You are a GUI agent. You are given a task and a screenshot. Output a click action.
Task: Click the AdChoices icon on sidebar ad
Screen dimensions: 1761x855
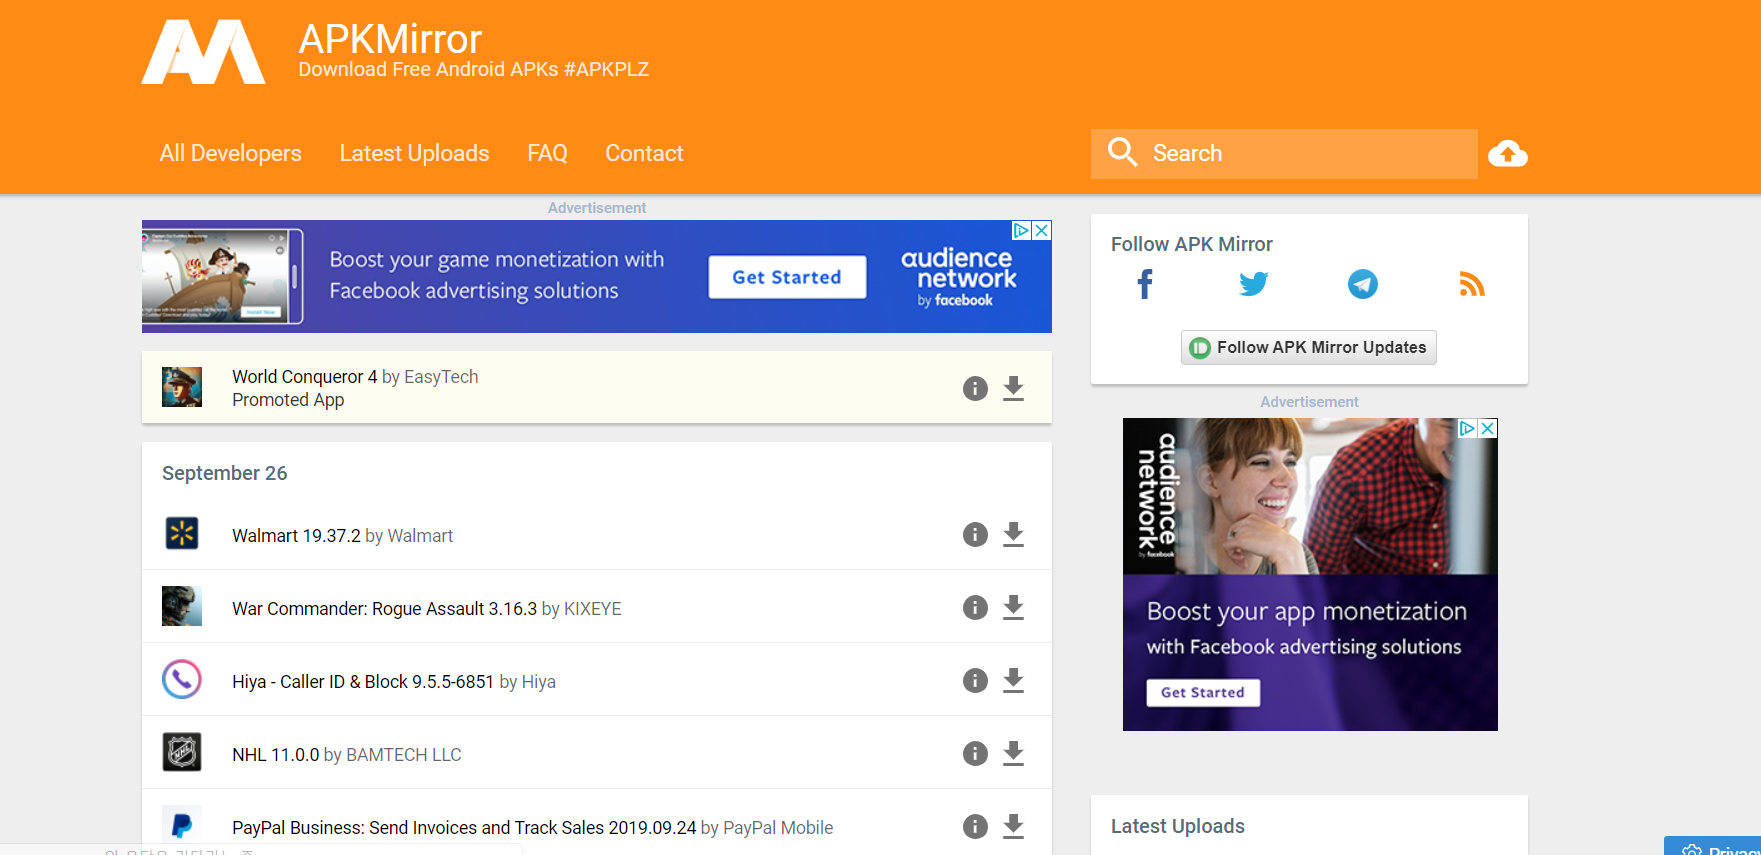(1467, 428)
